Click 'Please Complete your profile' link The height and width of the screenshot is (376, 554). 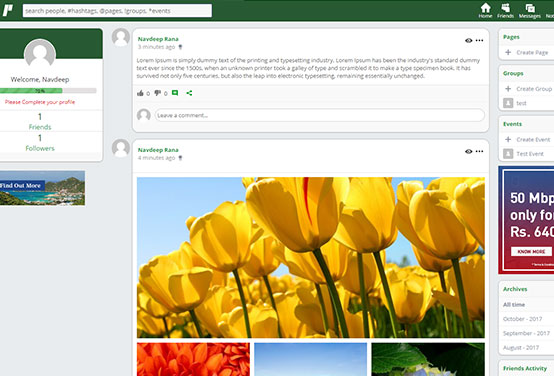pos(40,102)
